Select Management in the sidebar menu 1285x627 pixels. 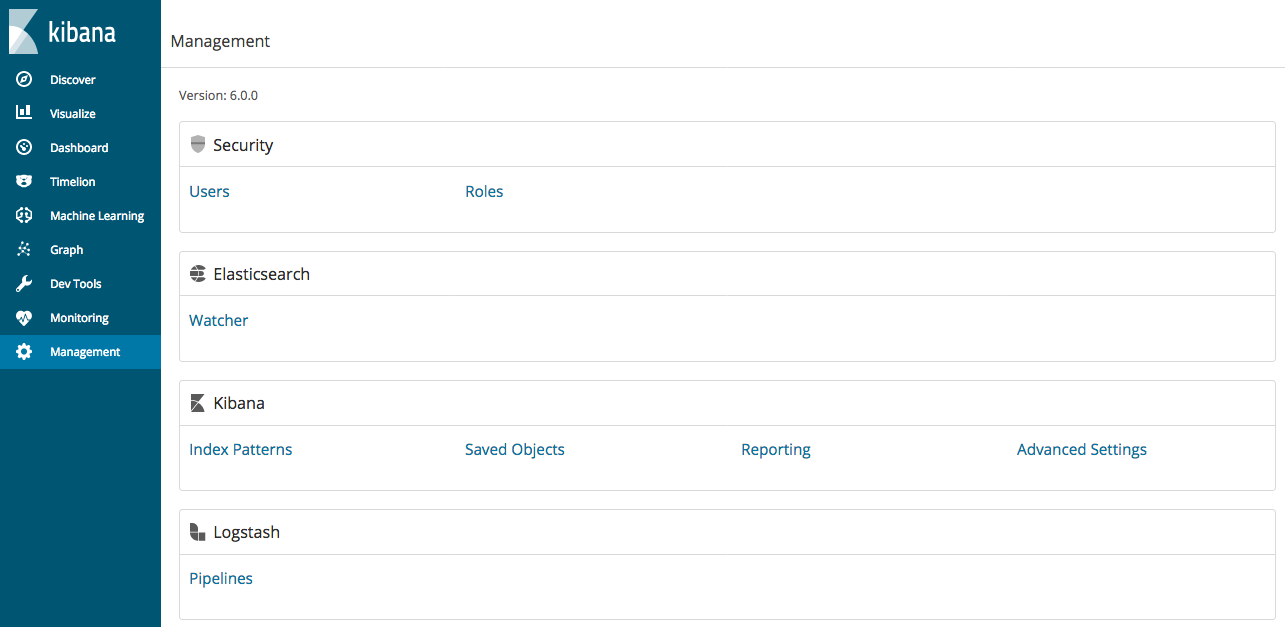coord(85,351)
